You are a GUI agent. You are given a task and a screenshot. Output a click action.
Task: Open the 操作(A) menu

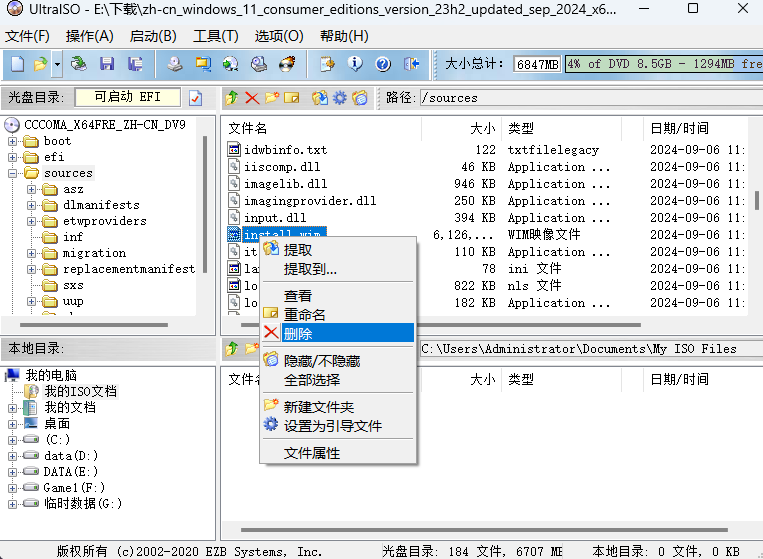(x=90, y=36)
